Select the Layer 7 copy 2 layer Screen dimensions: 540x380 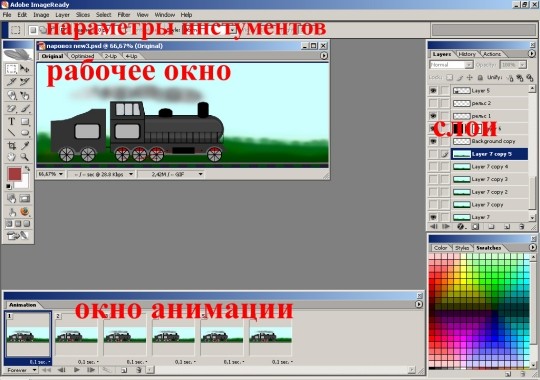(489, 192)
